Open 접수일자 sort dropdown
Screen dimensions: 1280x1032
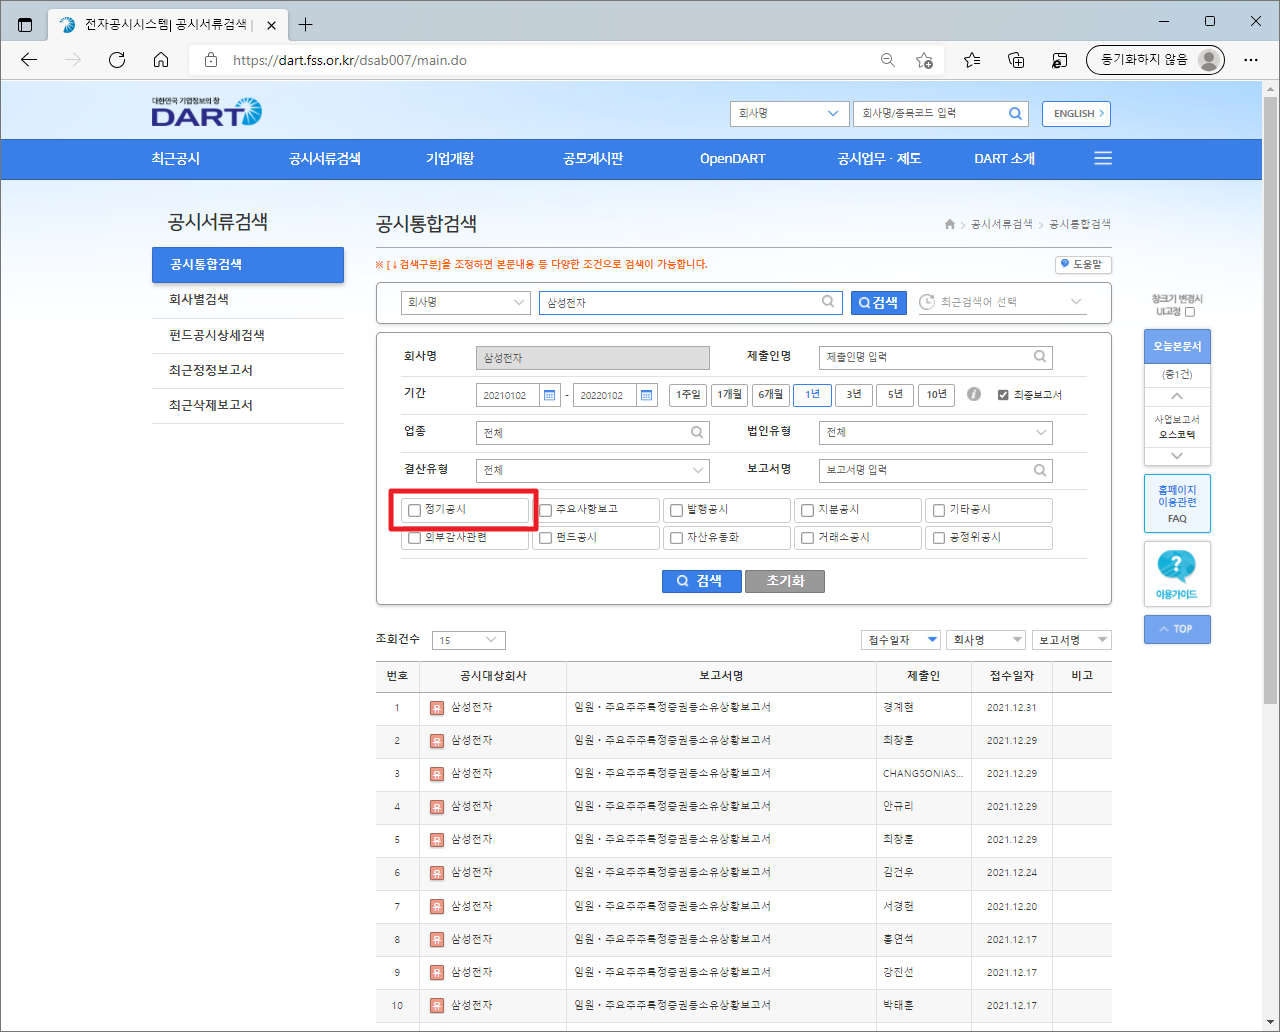click(x=900, y=640)
